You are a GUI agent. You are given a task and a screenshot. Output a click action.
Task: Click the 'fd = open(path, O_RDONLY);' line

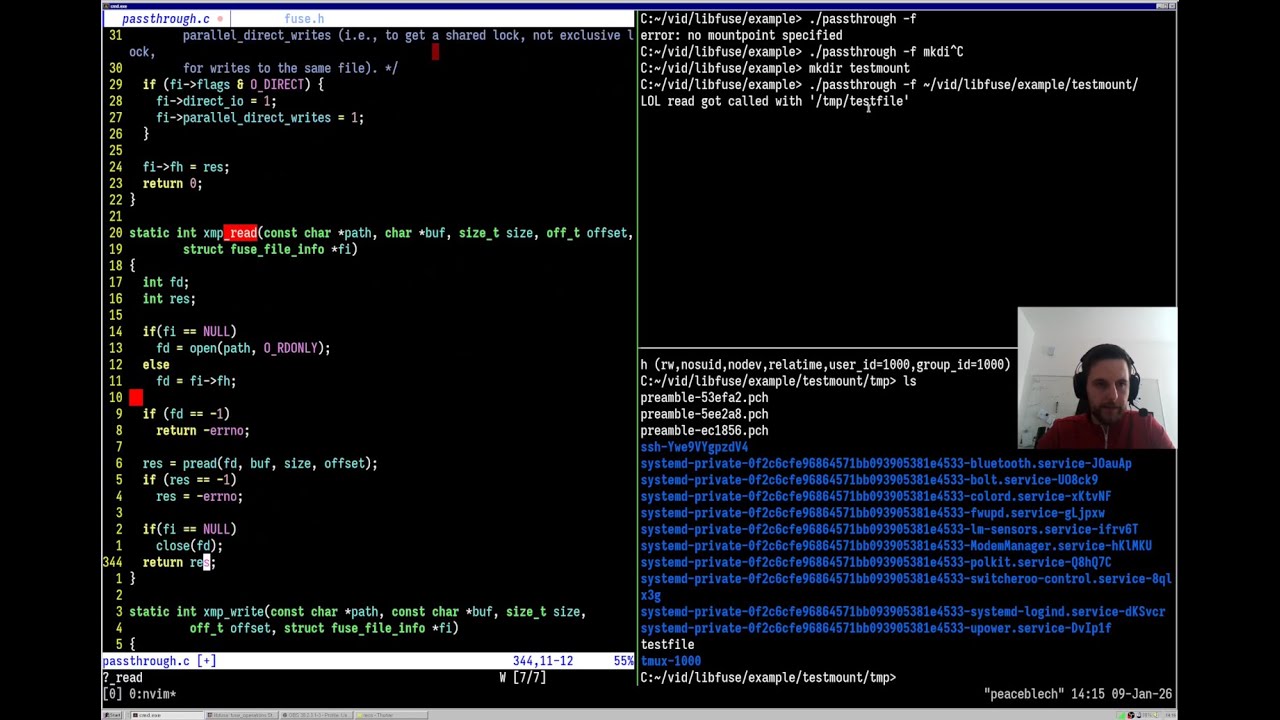(243, 348)
